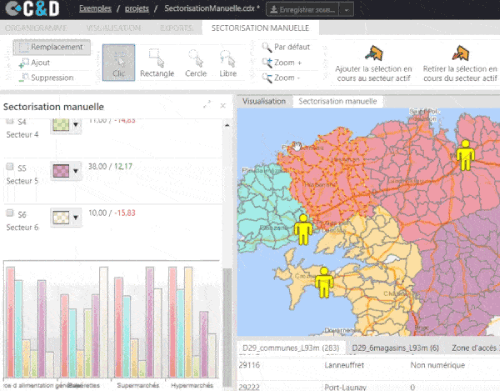Switch to the Visualisation map tab

tap(264, 101)
